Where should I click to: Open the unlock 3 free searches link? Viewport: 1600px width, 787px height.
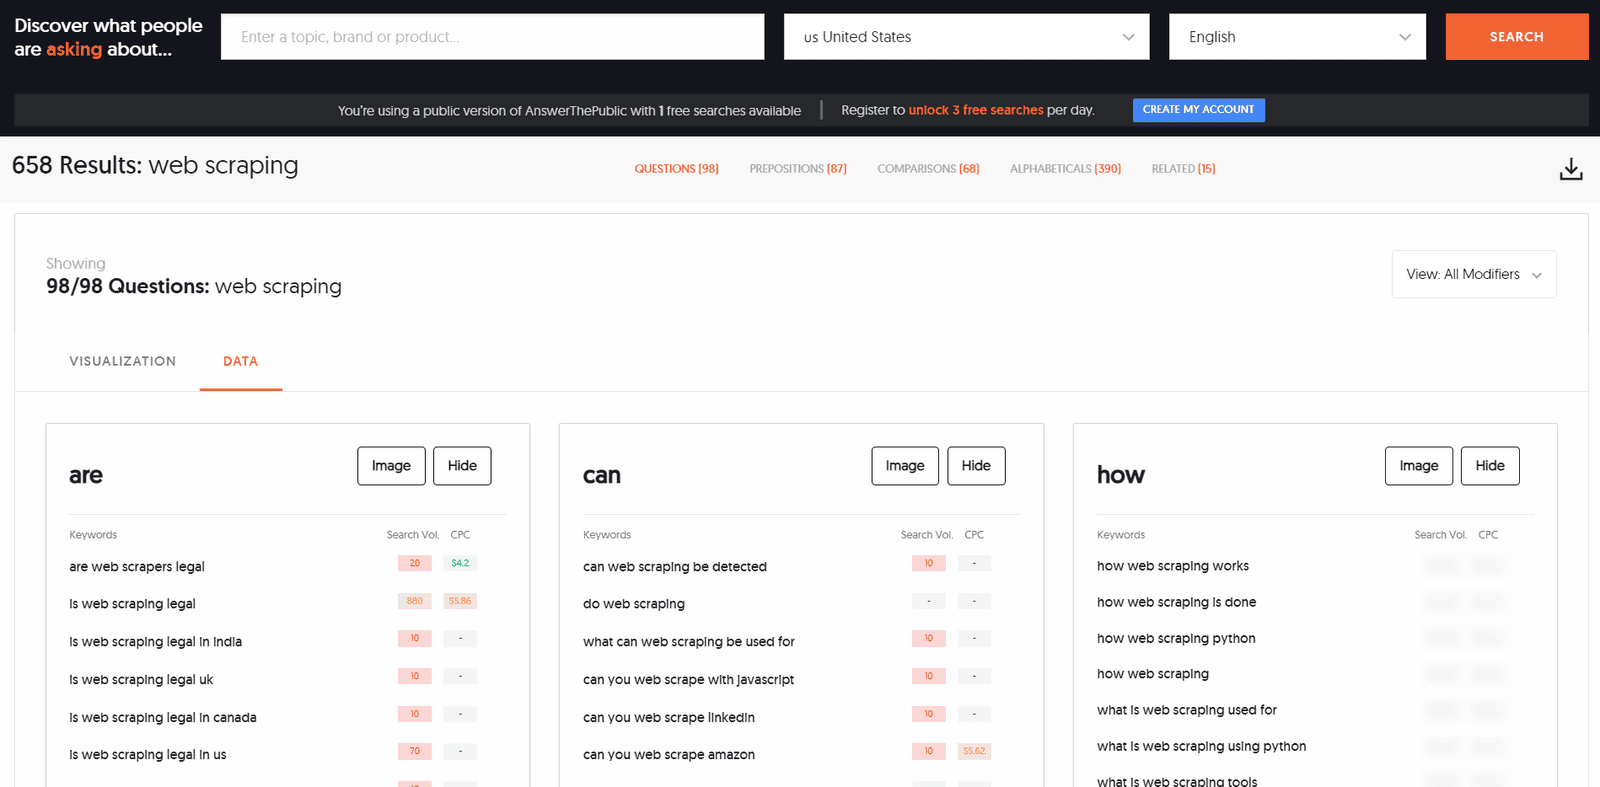point(976,110)
